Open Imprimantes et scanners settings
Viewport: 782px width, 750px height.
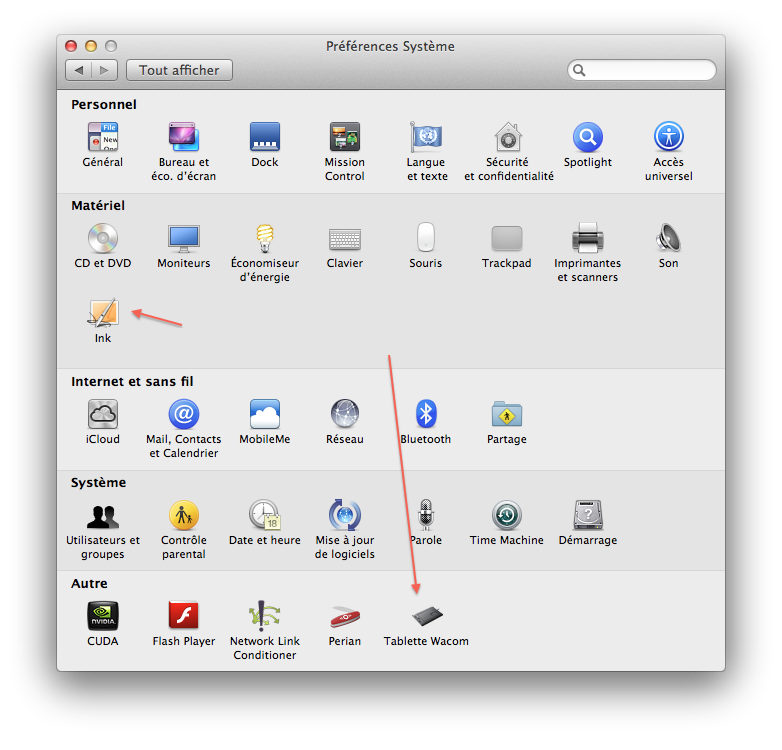coord(587,239)
